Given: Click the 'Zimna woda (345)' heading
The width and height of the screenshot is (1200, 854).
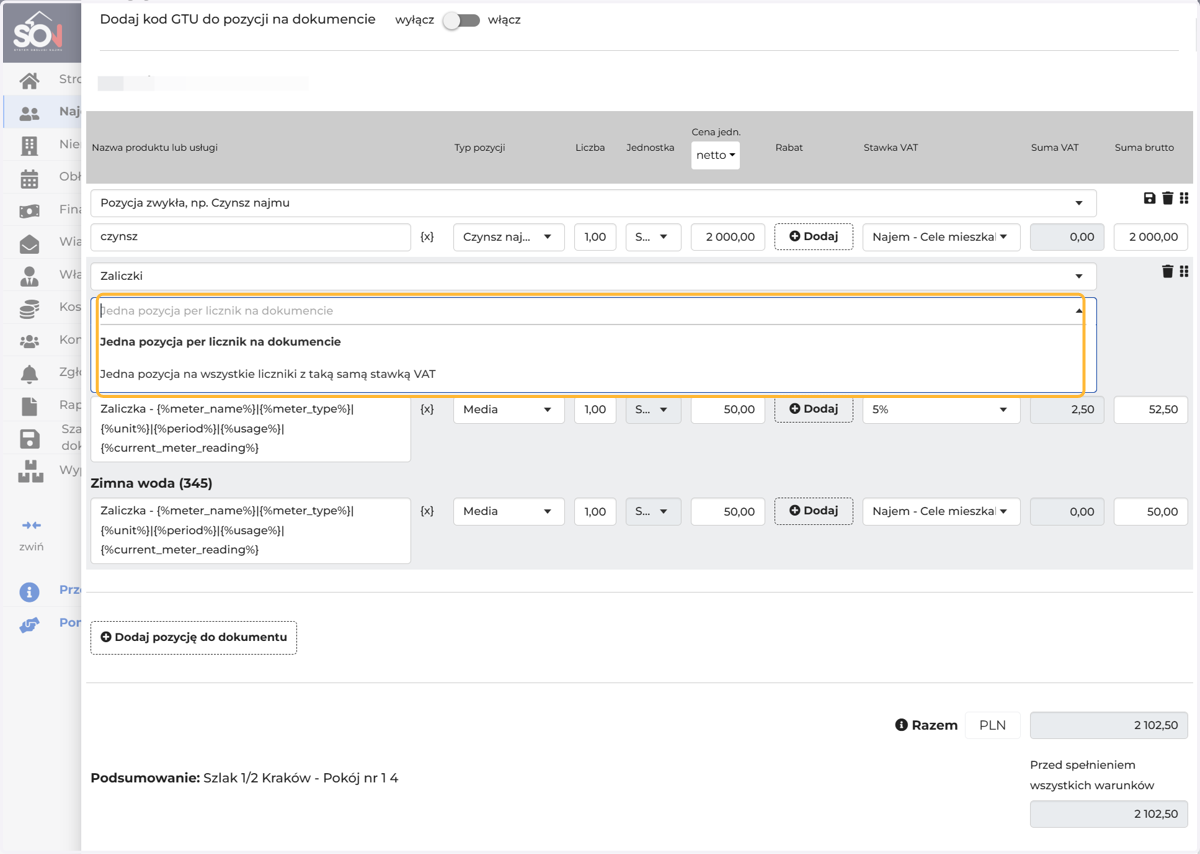Looking at the screenshot, I should point(151,483).
